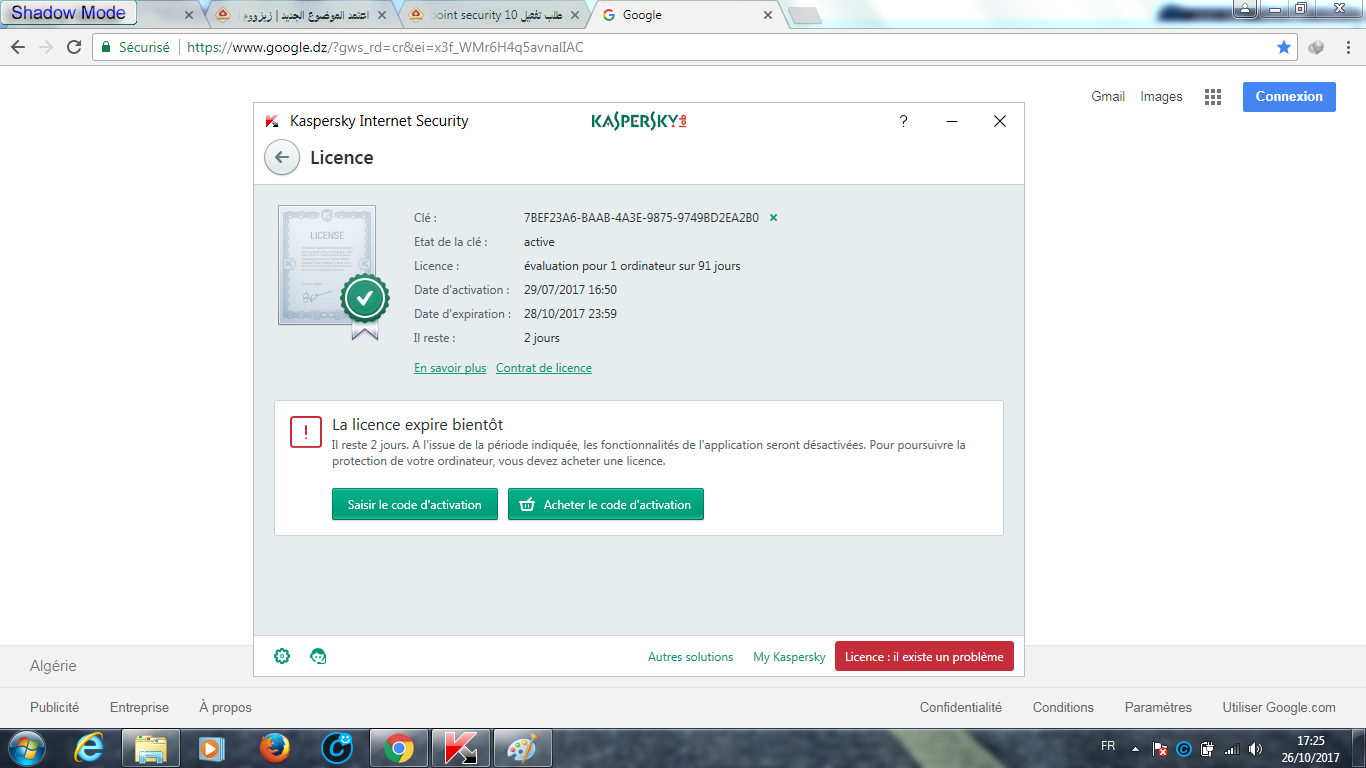Open Paint from the taskbar

click(x=523, y=748)
